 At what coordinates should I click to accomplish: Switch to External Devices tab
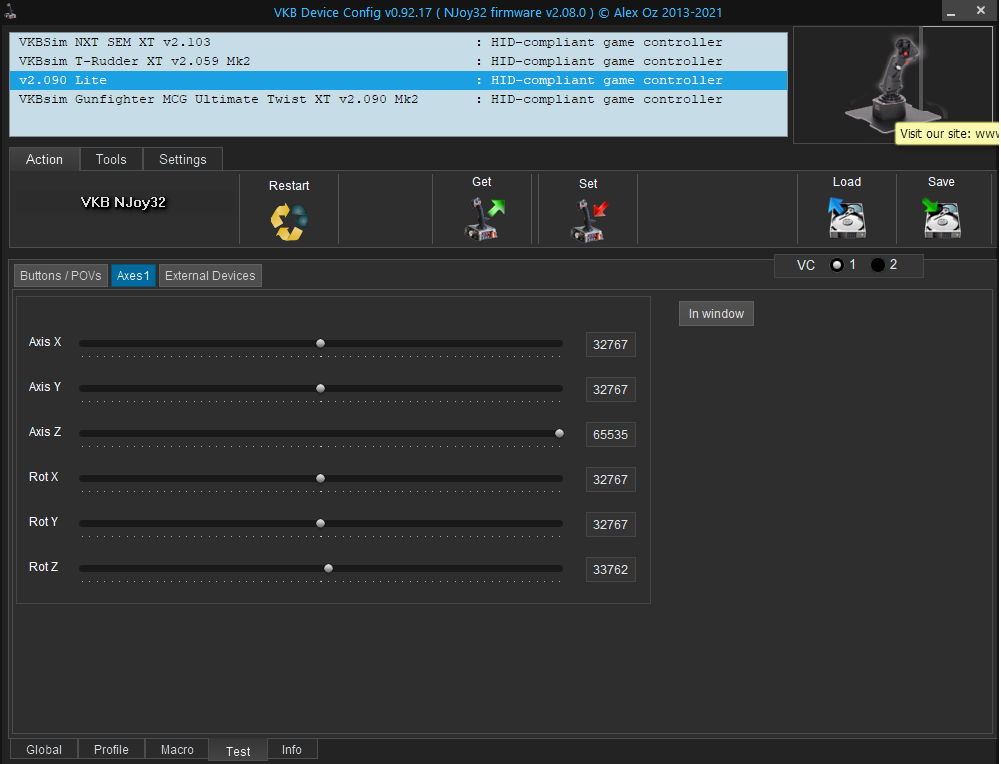pos(210,276)
